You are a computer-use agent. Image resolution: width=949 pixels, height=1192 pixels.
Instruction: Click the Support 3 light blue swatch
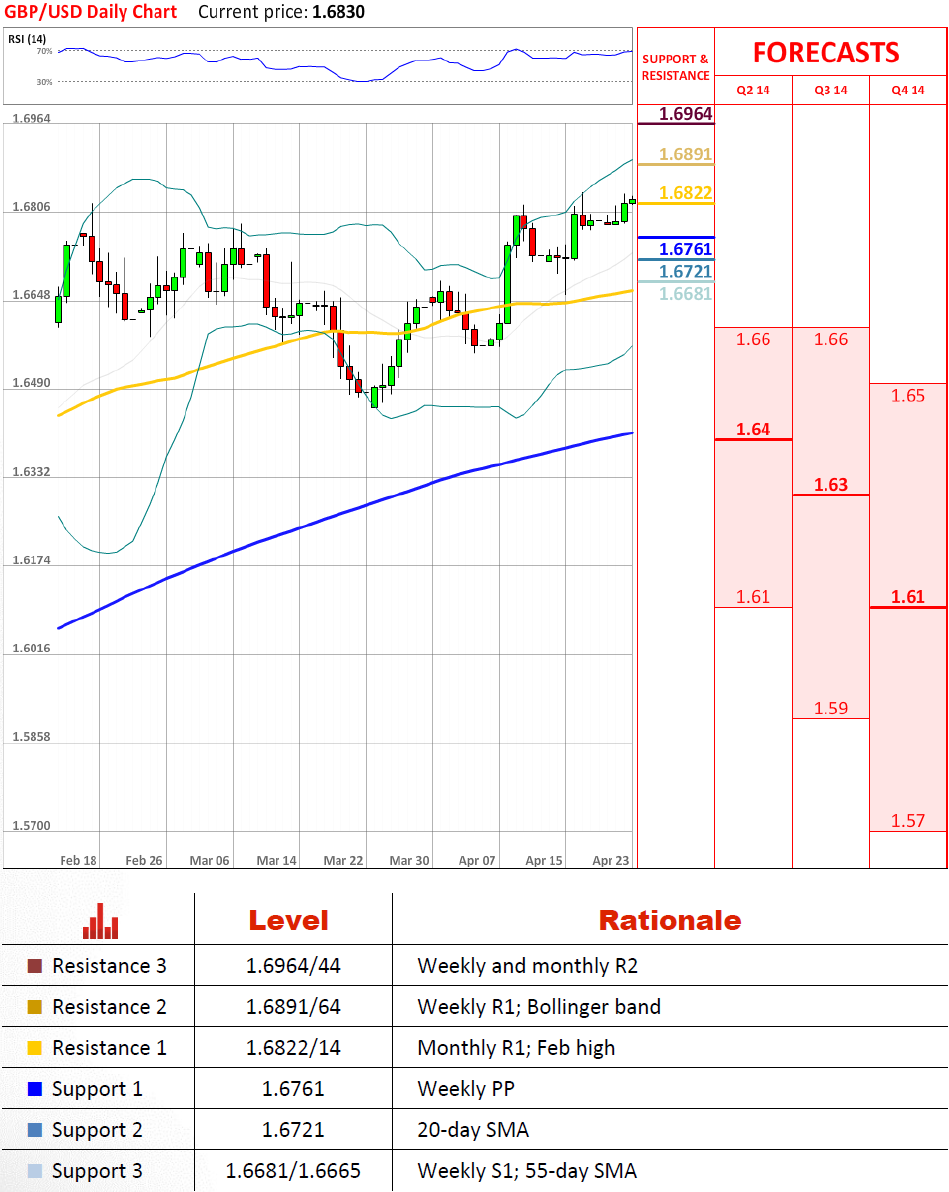(x=34, y=1171)
